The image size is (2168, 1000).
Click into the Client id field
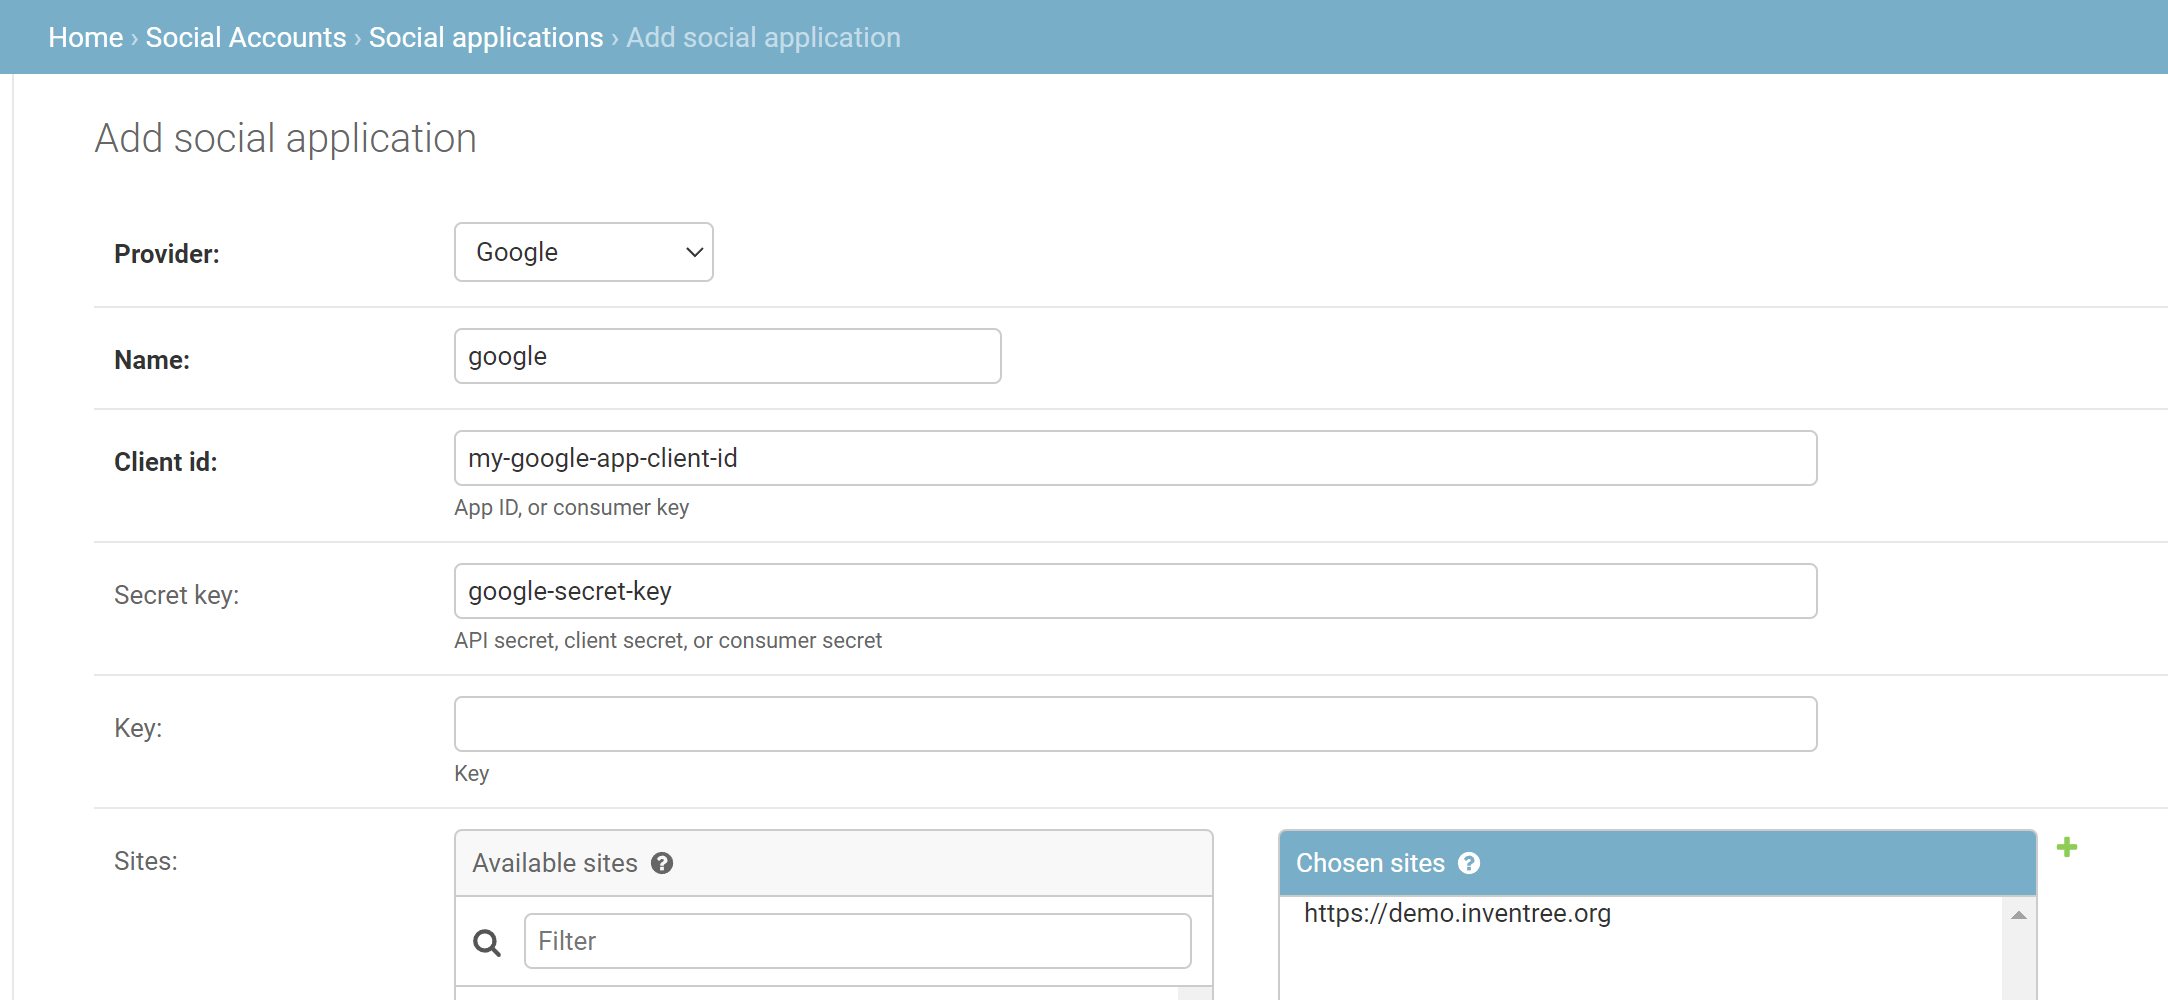(x=1135, y=458)
